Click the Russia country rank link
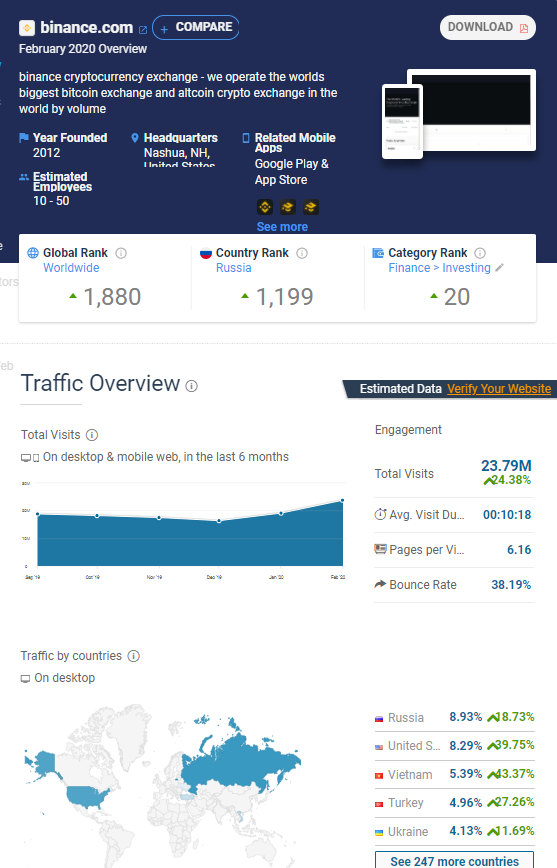The image size is (557, 868). coord(234,268)
